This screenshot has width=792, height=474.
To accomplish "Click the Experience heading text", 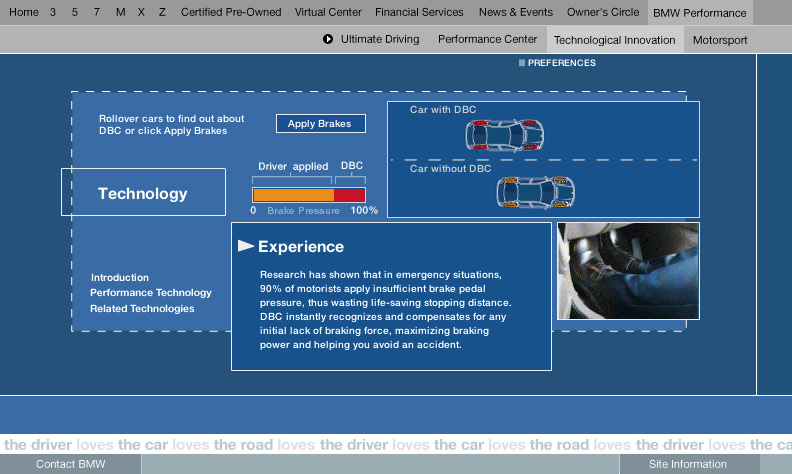I will tap(301, 247).
